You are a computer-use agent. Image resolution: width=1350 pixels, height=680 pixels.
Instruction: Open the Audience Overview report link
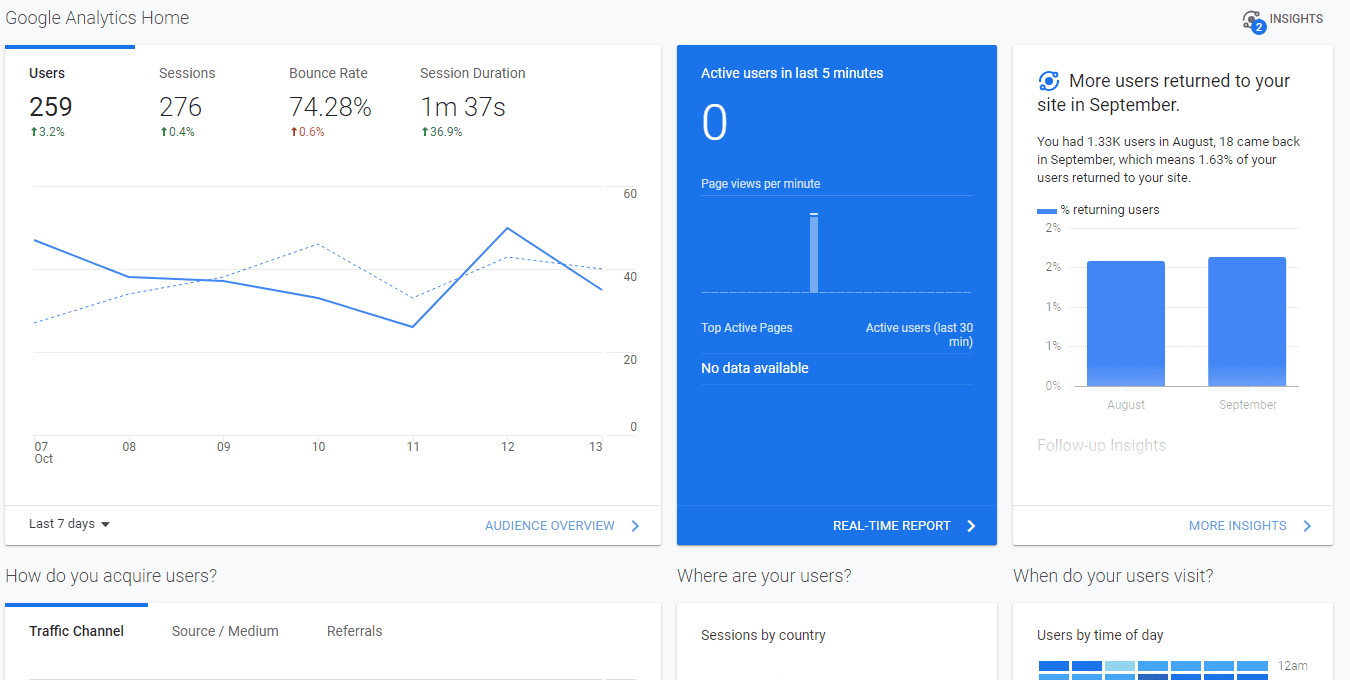(550, 526)
